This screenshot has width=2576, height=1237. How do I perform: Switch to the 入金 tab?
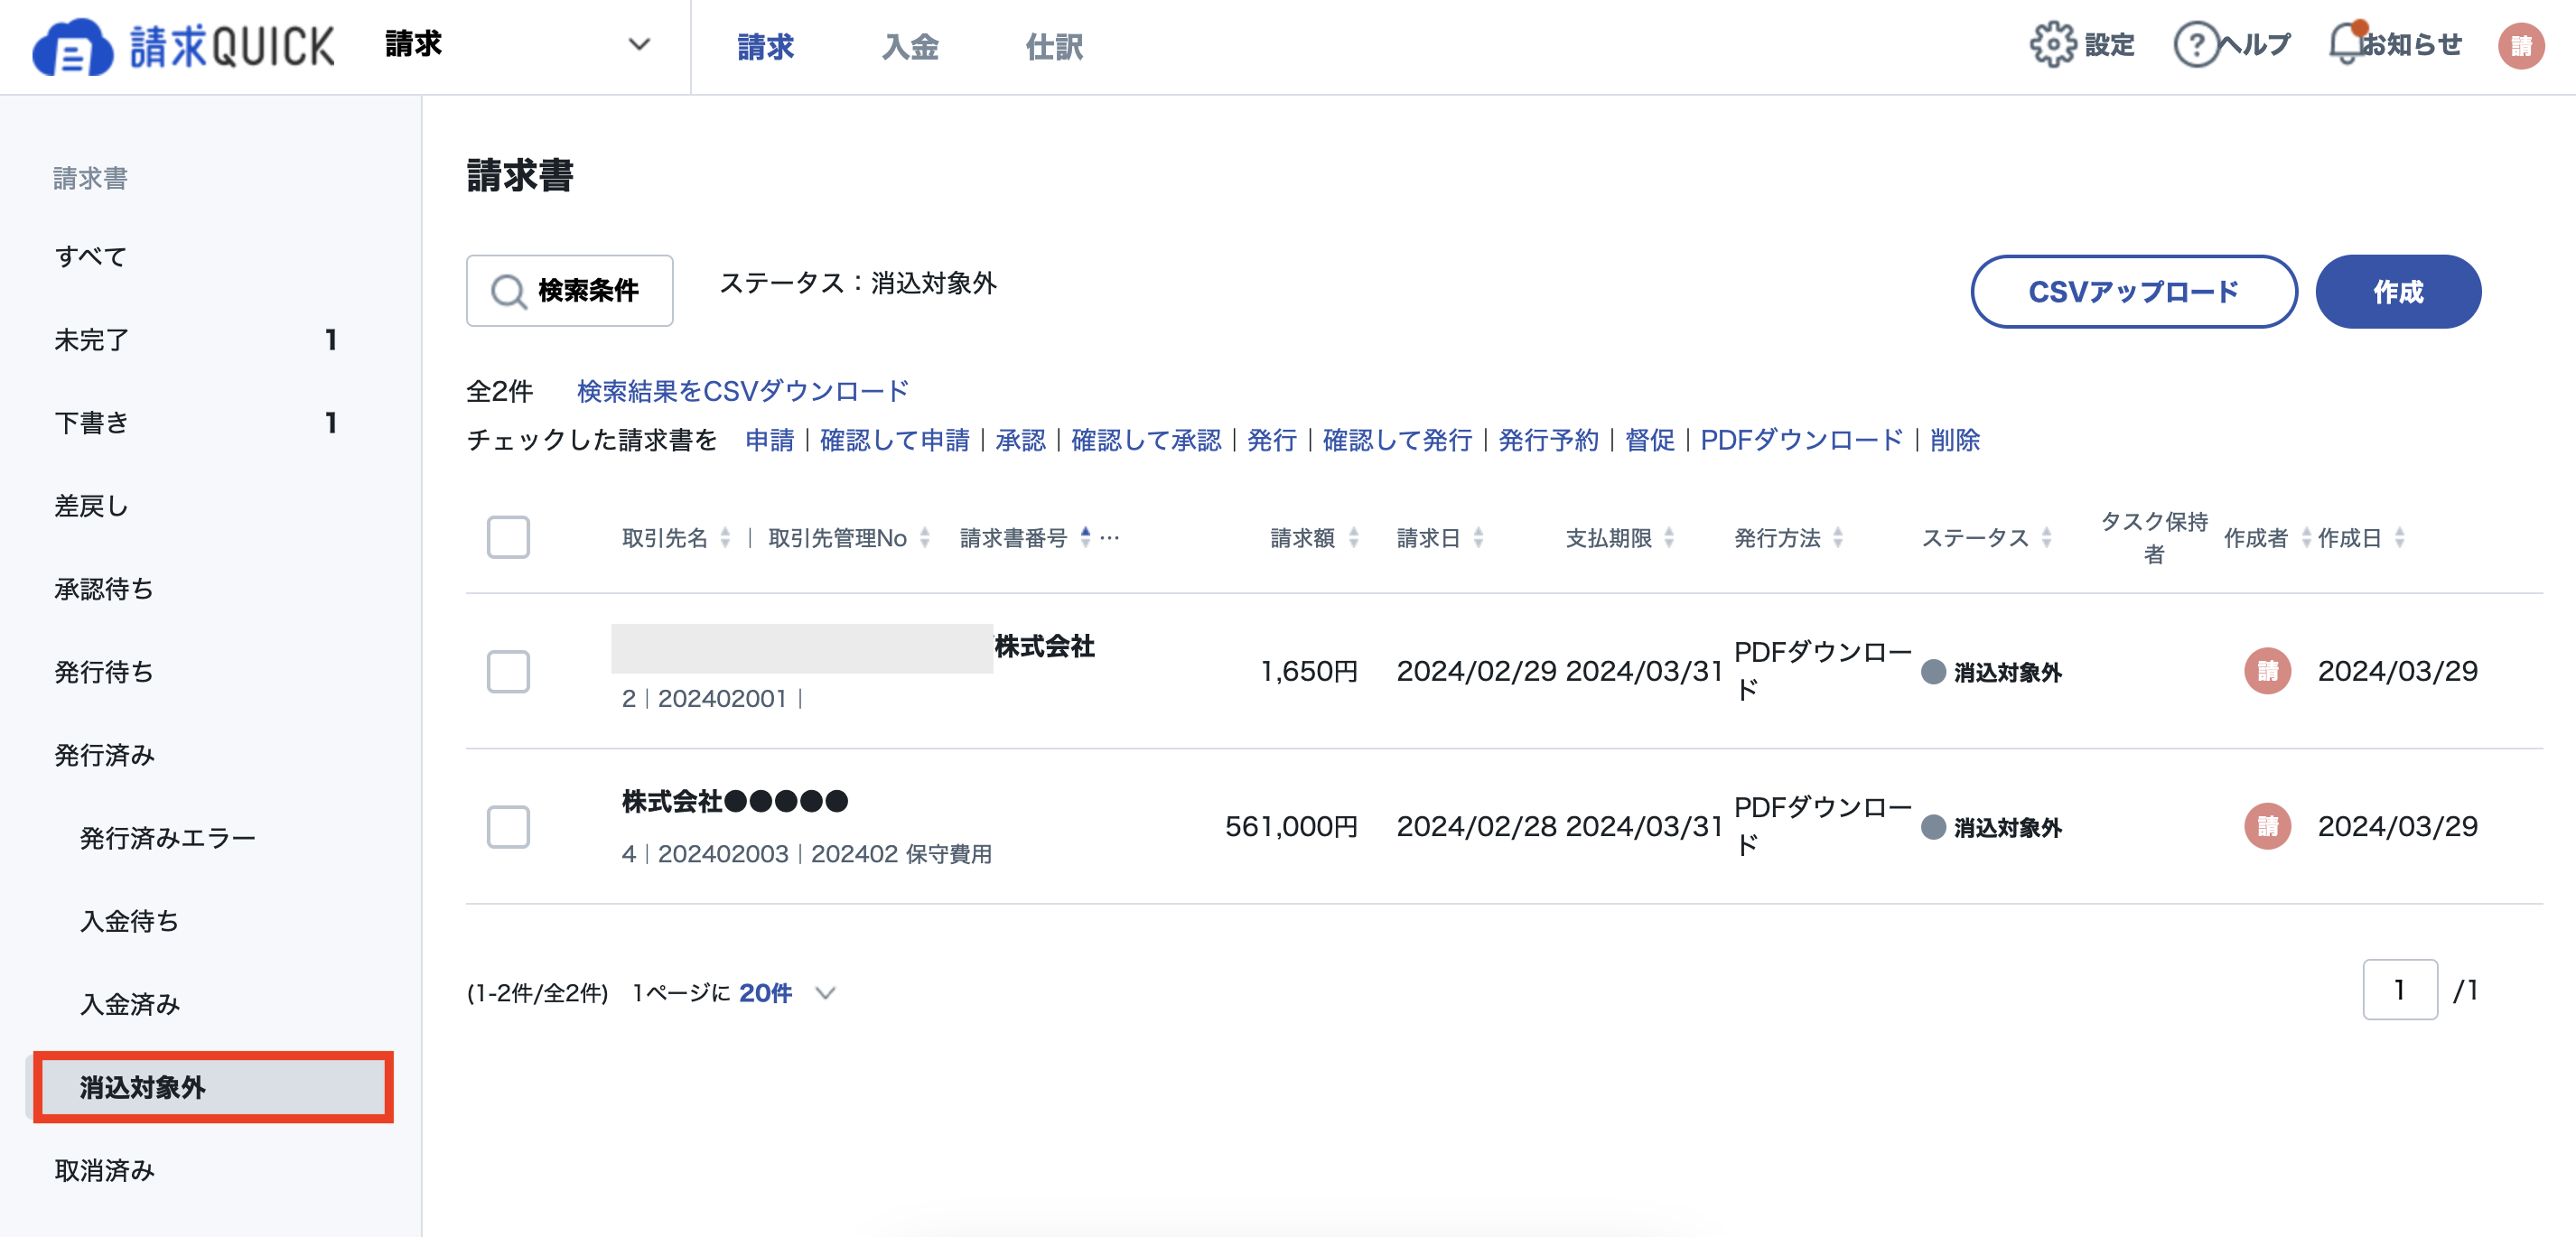click(x=910, y=46)
